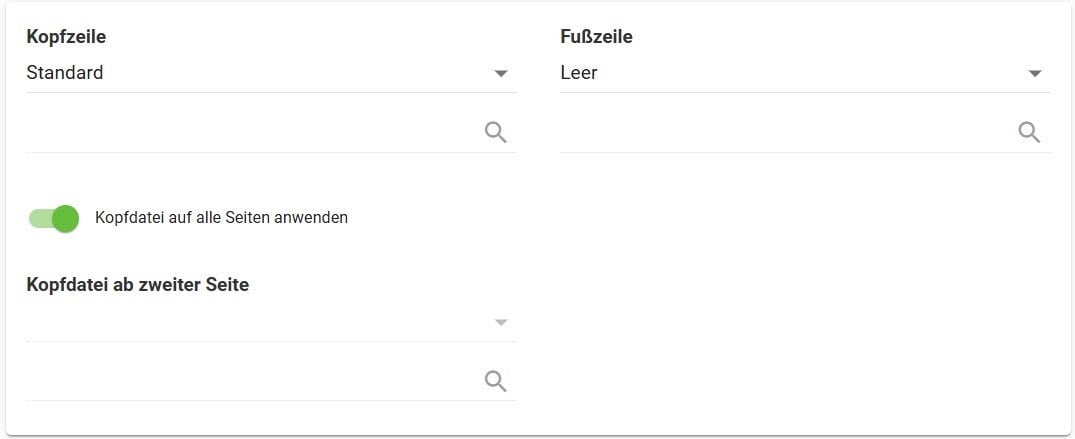
Task: Click the 'Kopfdatei auf alle Seiten anwenden' label
Action: tap(221, 217)
